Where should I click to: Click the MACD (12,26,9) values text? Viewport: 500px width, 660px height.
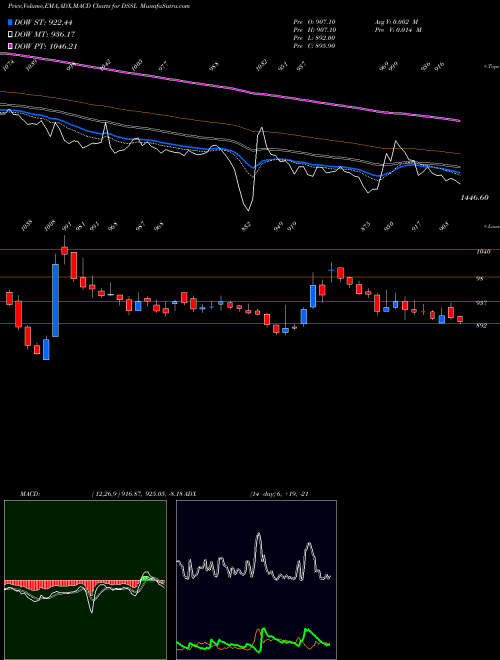138,493
